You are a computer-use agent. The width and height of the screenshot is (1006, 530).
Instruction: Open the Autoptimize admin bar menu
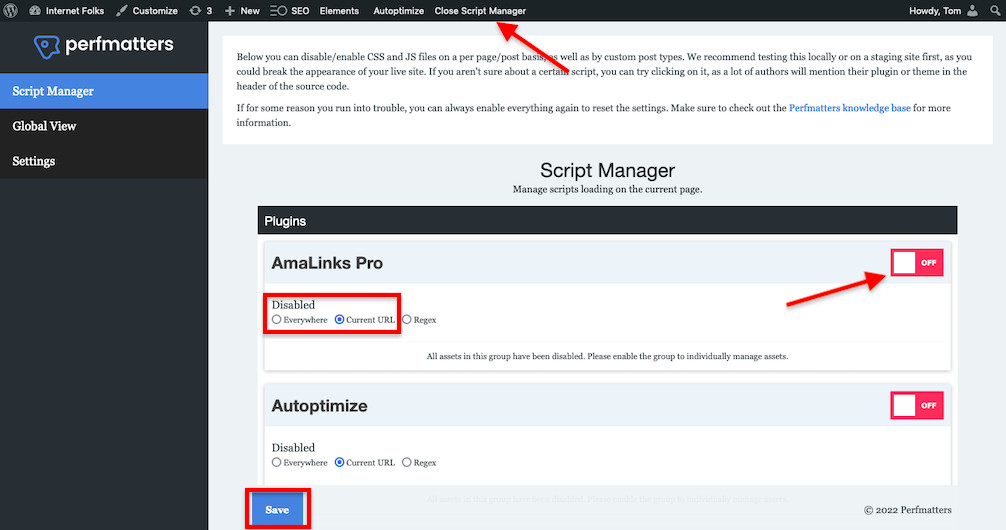(398, 11)
